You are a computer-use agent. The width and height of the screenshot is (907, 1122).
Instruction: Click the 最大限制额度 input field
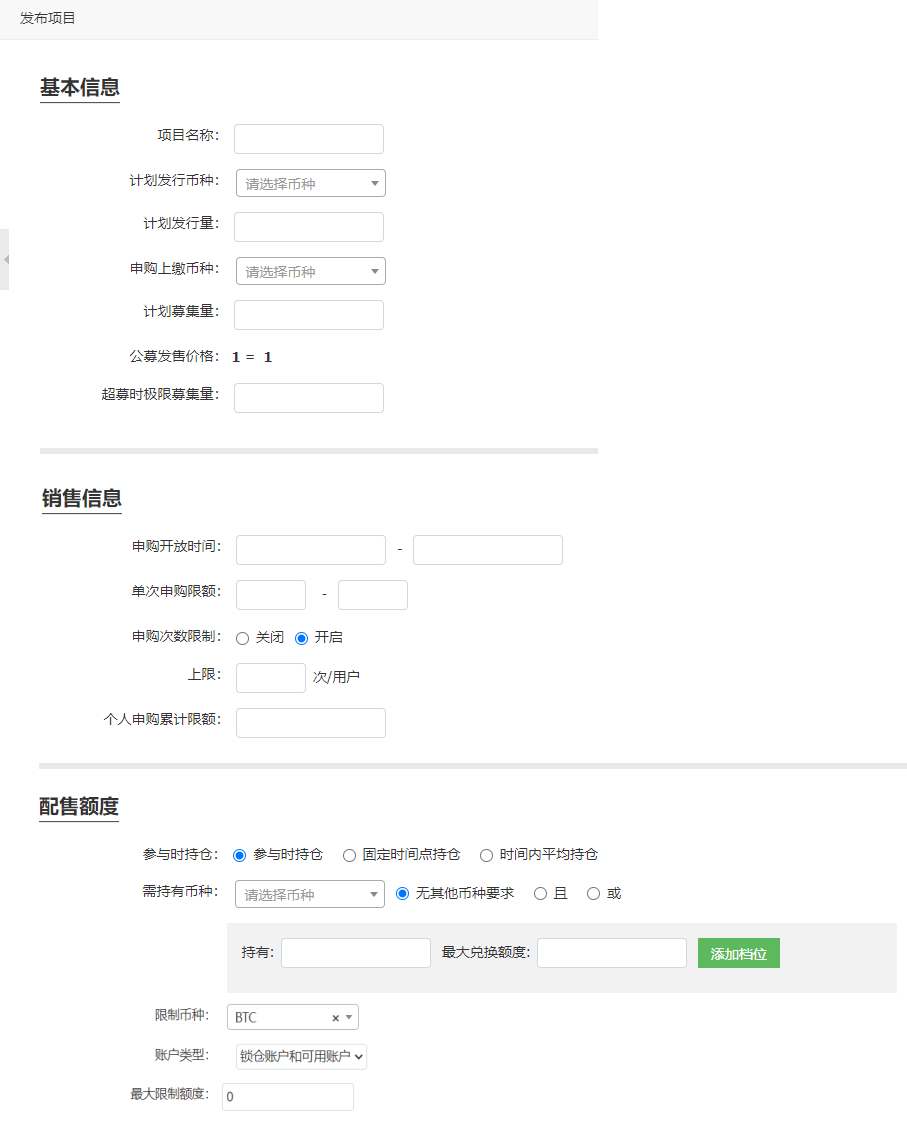288,1097
